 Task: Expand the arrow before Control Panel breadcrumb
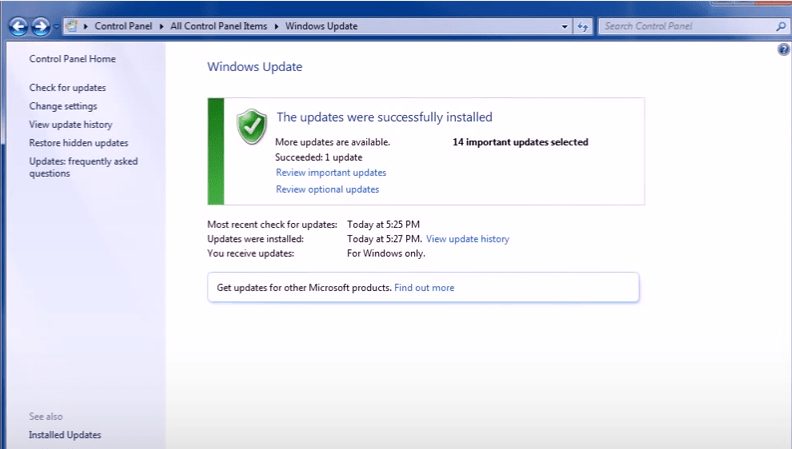click(85, 26)
